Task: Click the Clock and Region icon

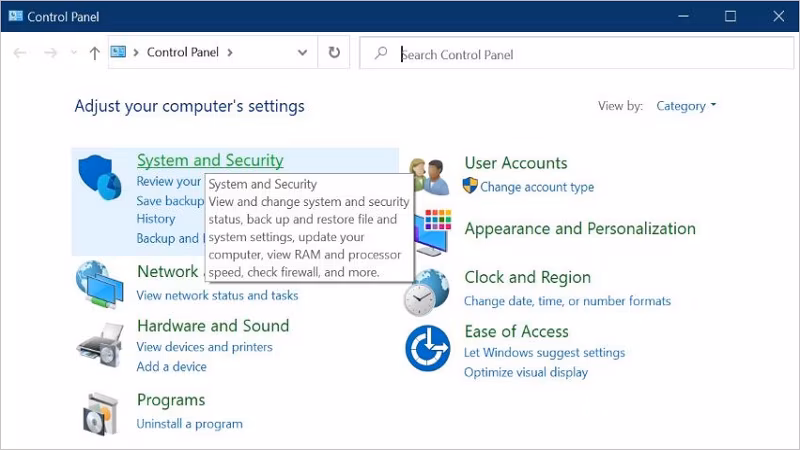Action: (x=428, y=290)
